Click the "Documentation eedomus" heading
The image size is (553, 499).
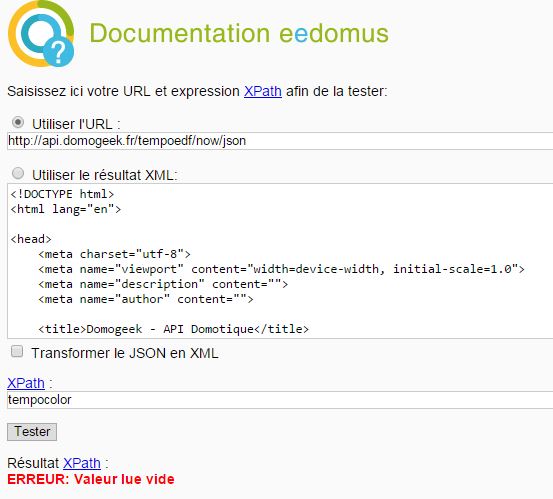(239, 34)
